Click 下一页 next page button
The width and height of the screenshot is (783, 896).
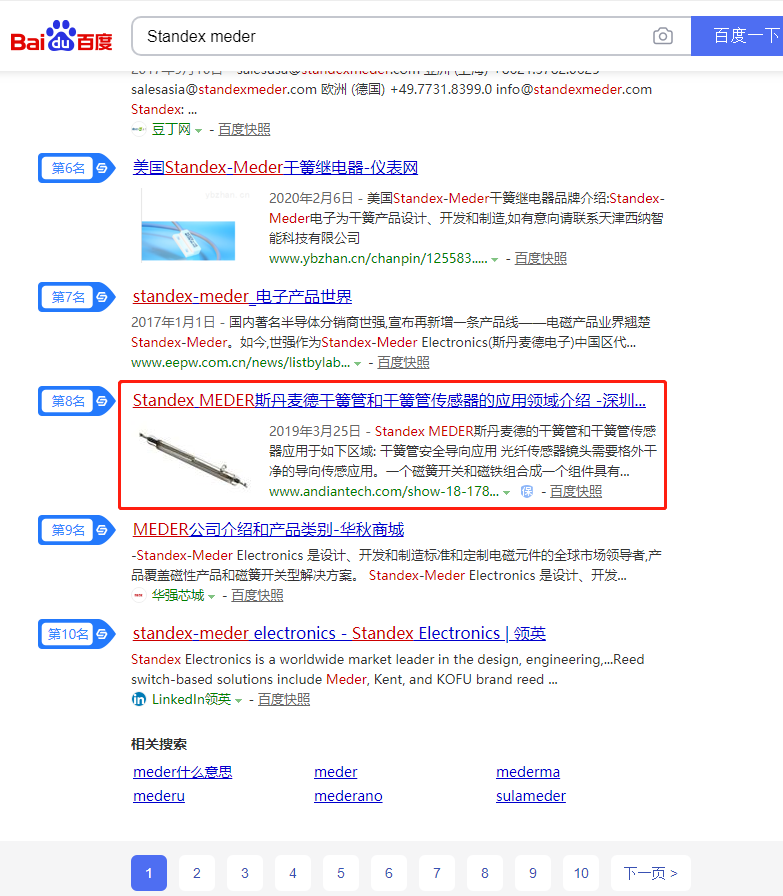pyautogui.click(x=650, y=873)
